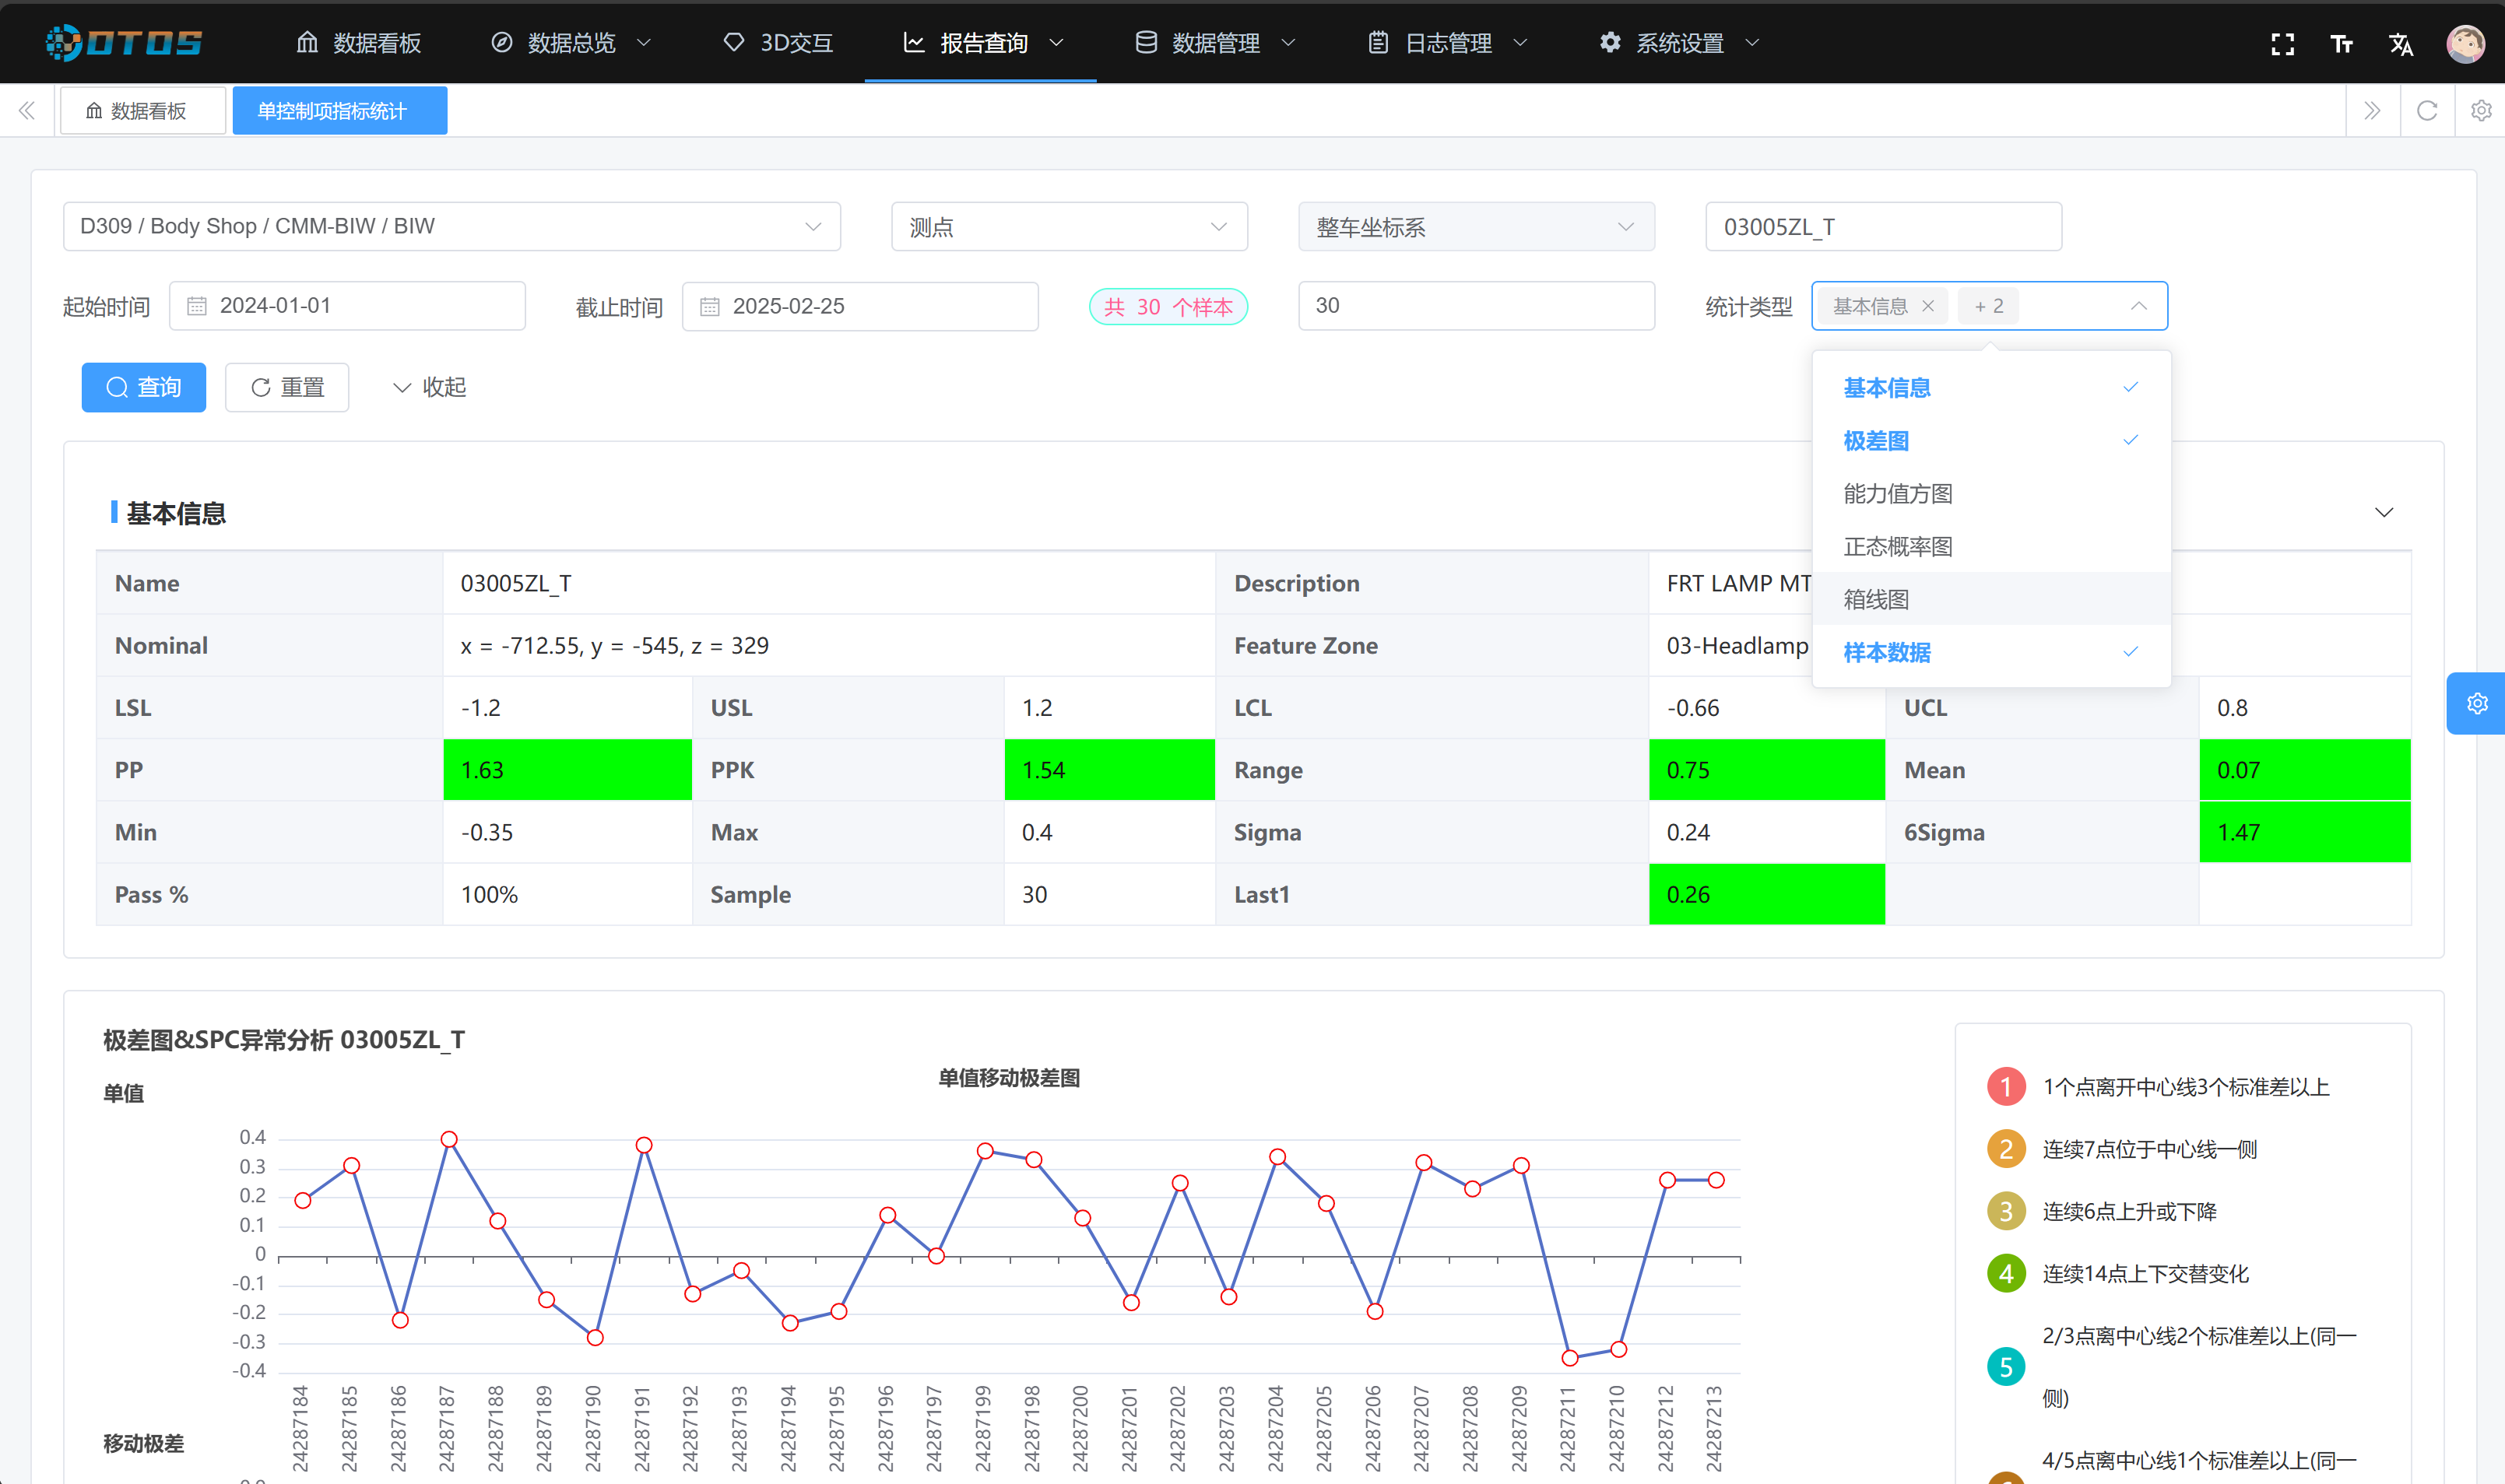Viewport: 2505px width, 1484px height.
Task: Open the 数据管理 menu
Action: point(1214,43)
